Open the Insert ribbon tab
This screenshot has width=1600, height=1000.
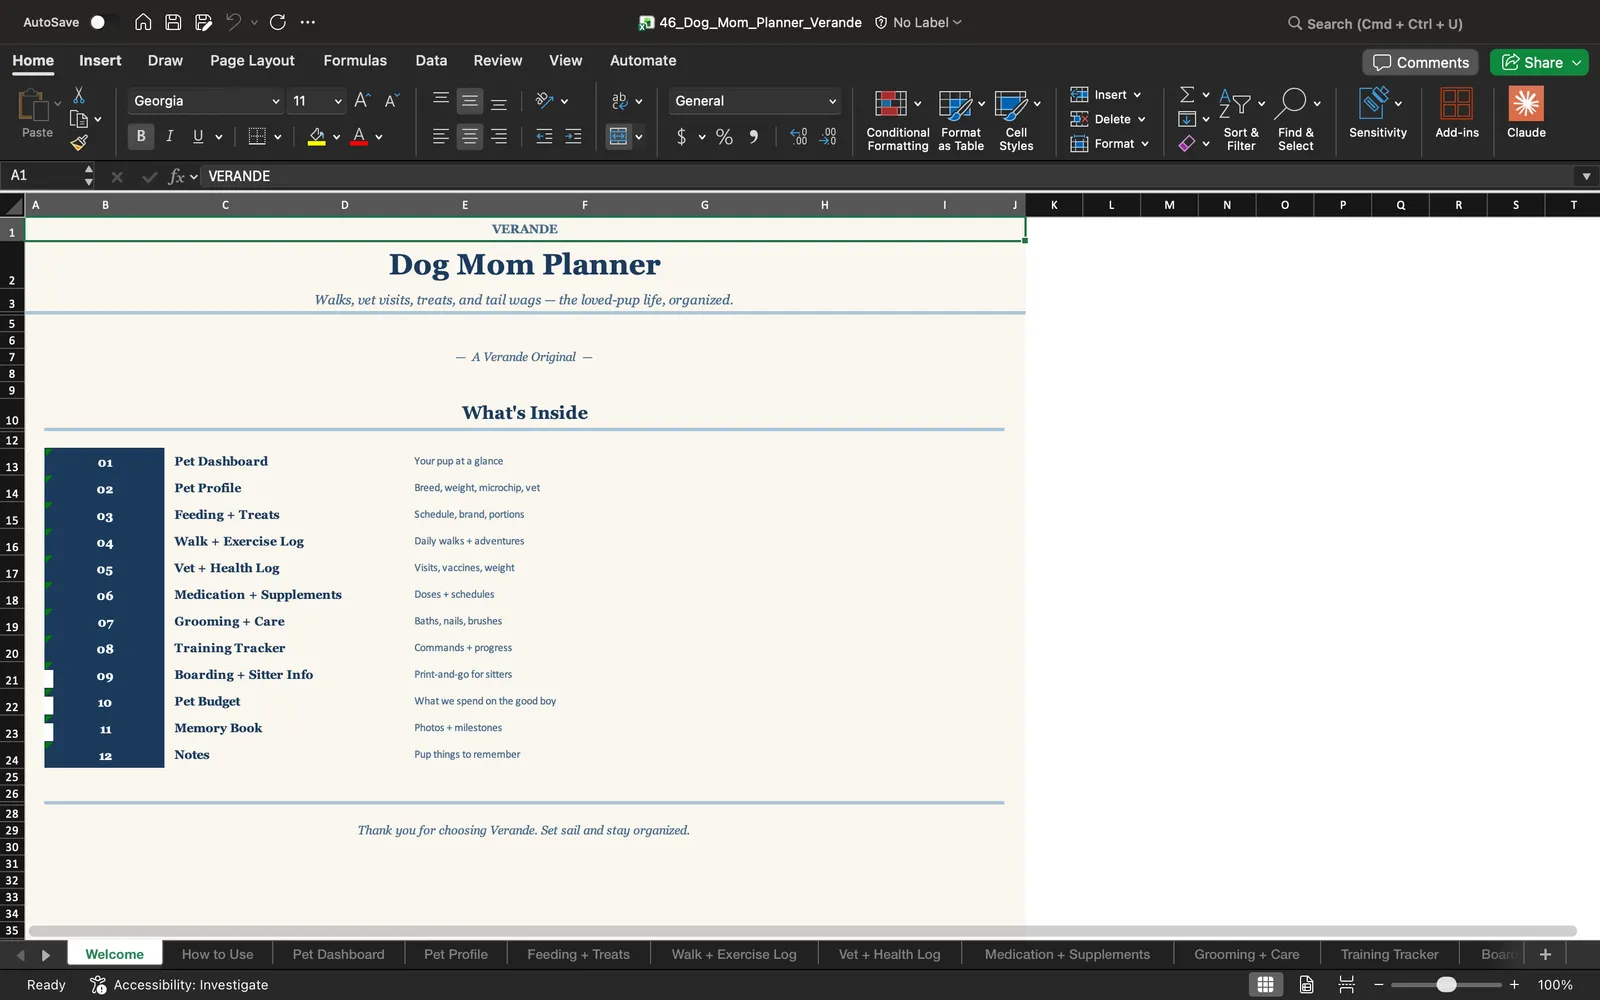(100, 60)
